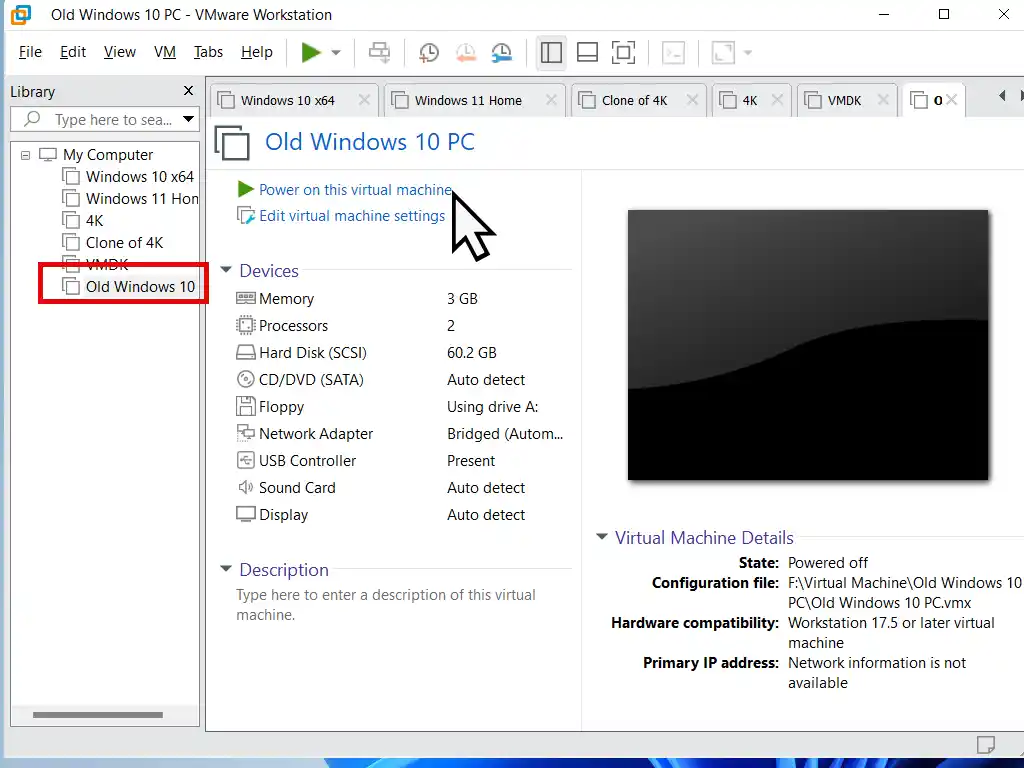
Task: Switch to the Windows 11 Home tab
Action: 468,101
